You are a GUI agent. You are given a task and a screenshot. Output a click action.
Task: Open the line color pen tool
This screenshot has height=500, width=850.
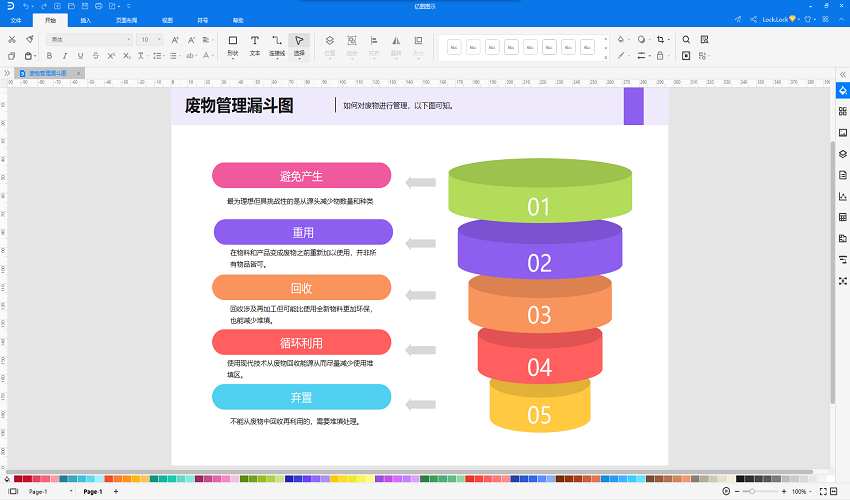pyautogui.click(x=621, y=55)
